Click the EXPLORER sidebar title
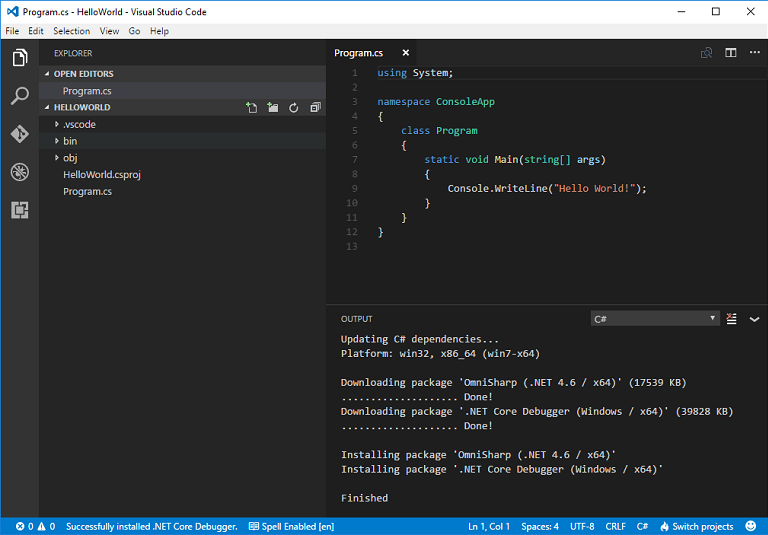Viewport: 768px width, 535px height. click(73, 53)
